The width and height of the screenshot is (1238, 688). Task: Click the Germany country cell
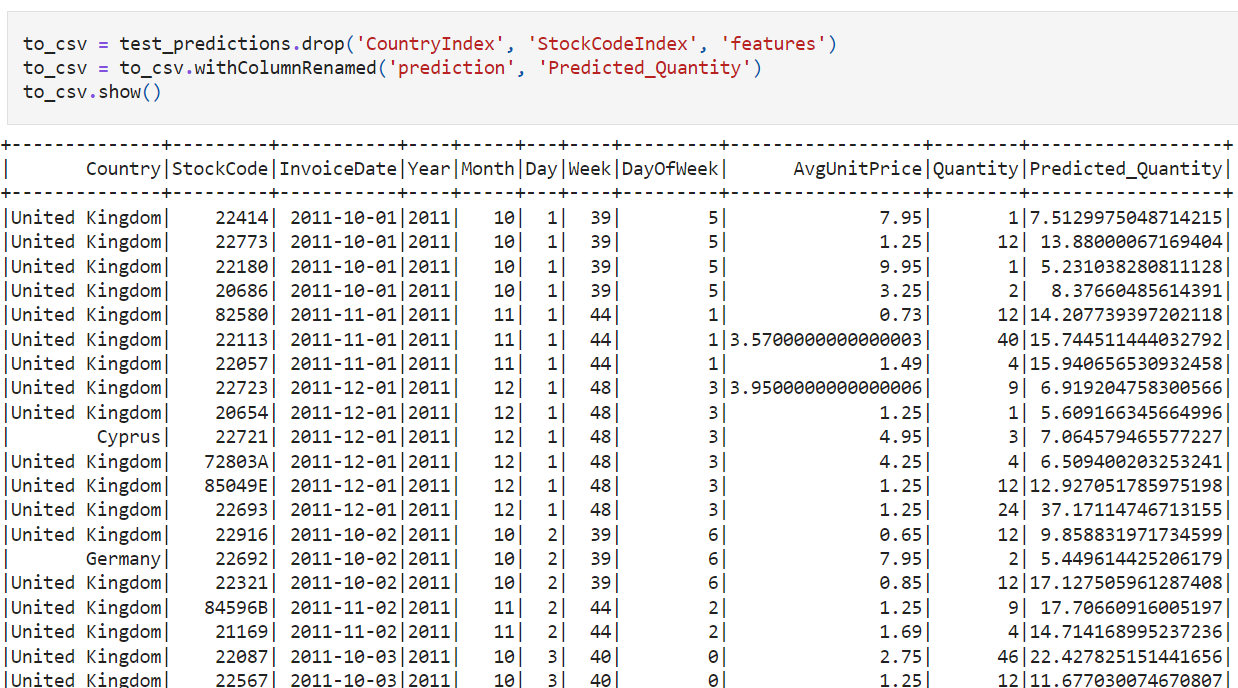click(123, 559)
